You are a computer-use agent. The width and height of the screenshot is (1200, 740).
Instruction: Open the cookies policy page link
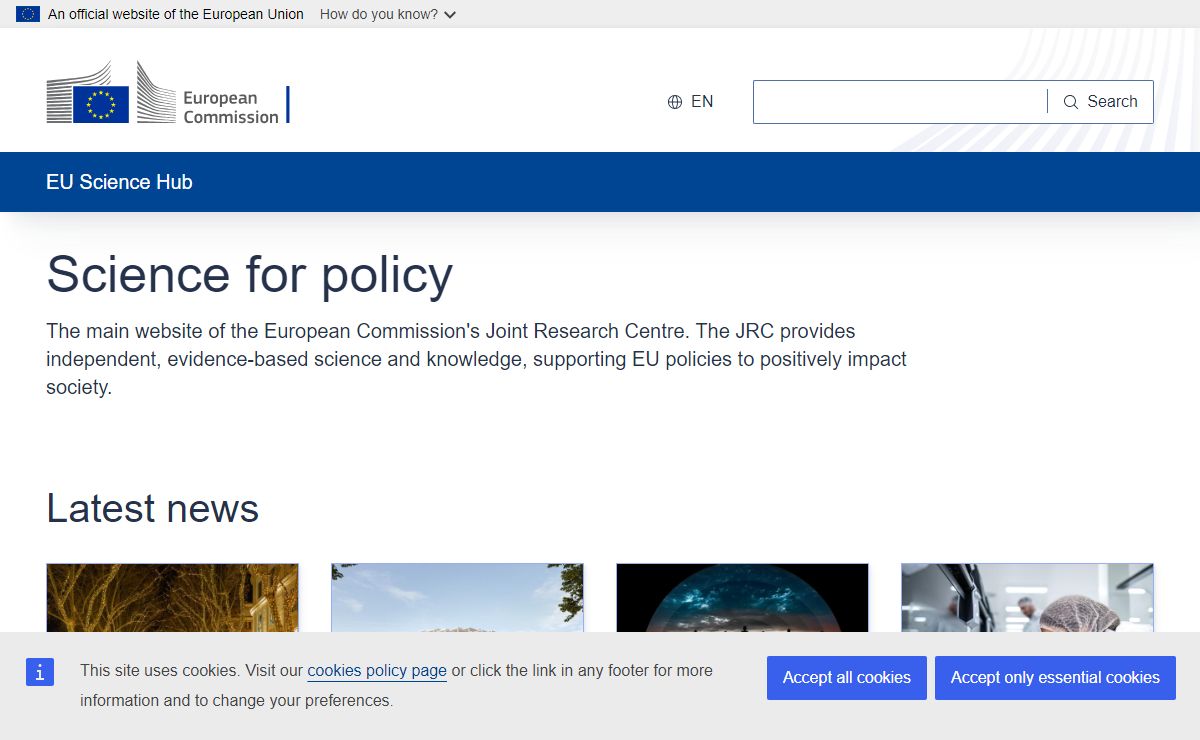coord(377,671)
